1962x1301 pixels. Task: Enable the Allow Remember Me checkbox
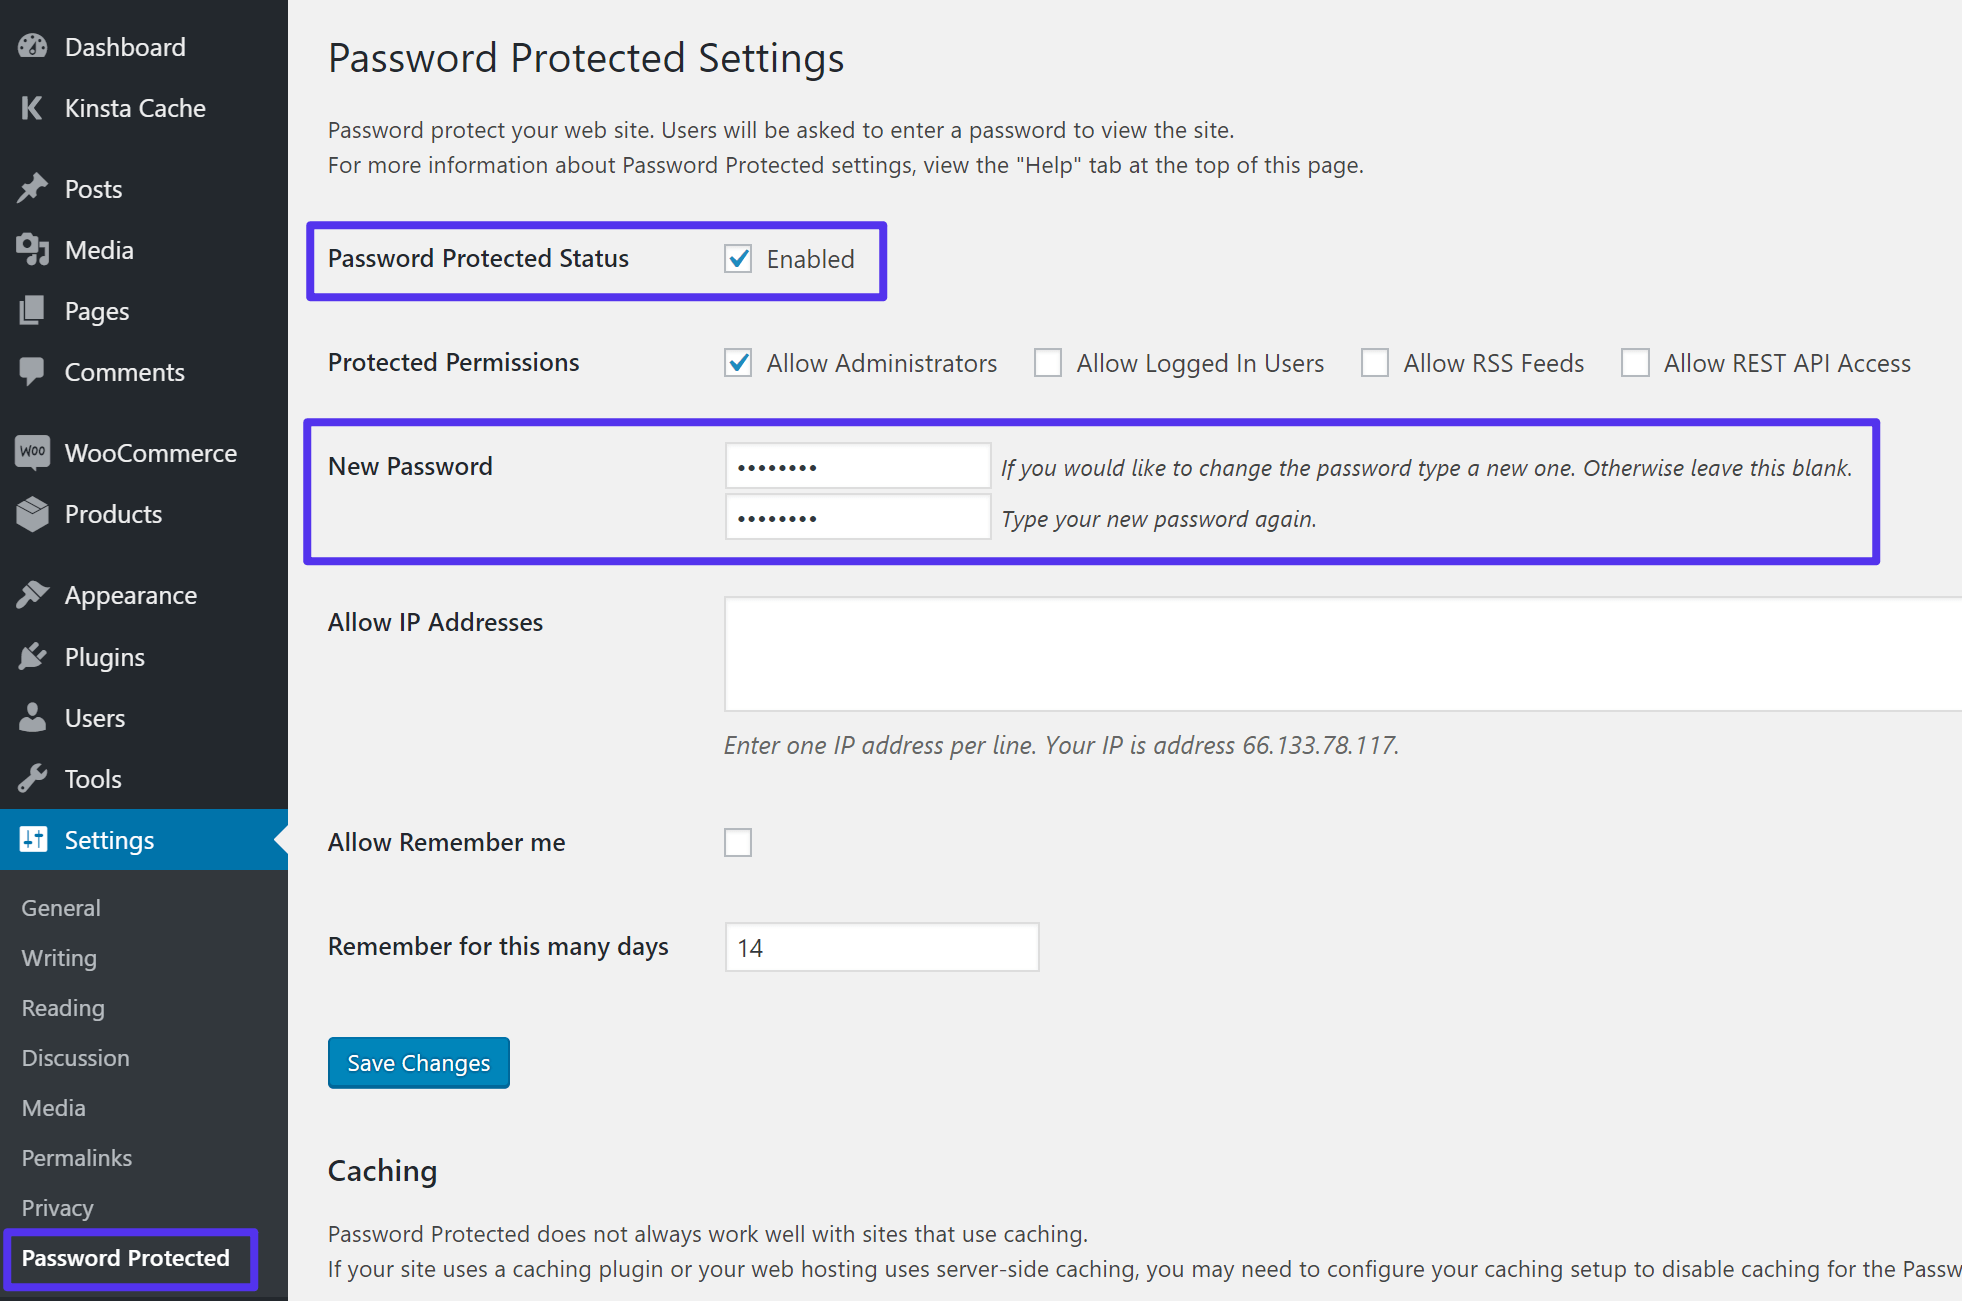[738, 839]
